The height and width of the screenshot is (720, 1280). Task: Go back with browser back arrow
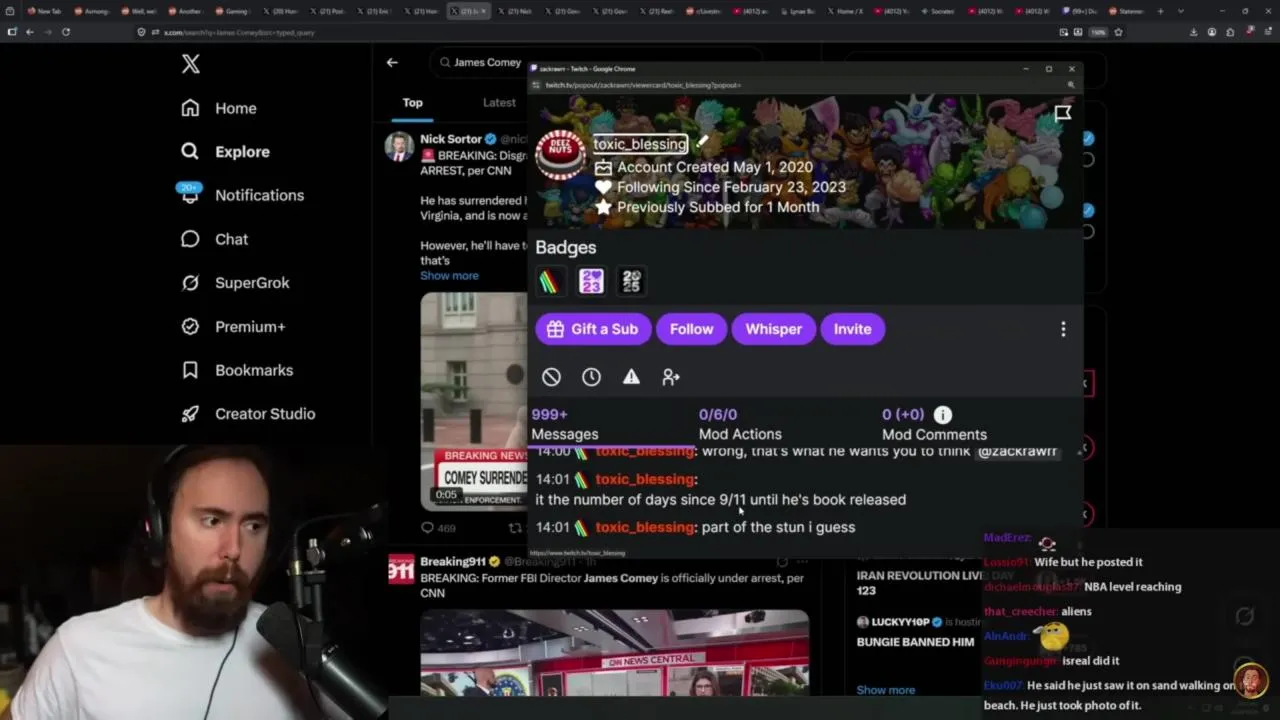(30, 32)
